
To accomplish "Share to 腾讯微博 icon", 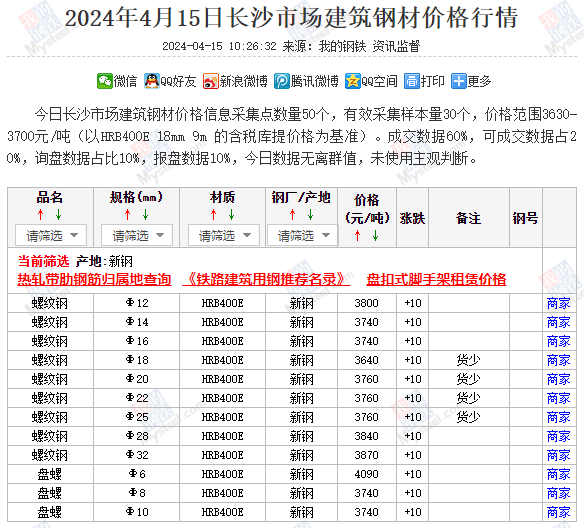I will (x=282, y=81).
